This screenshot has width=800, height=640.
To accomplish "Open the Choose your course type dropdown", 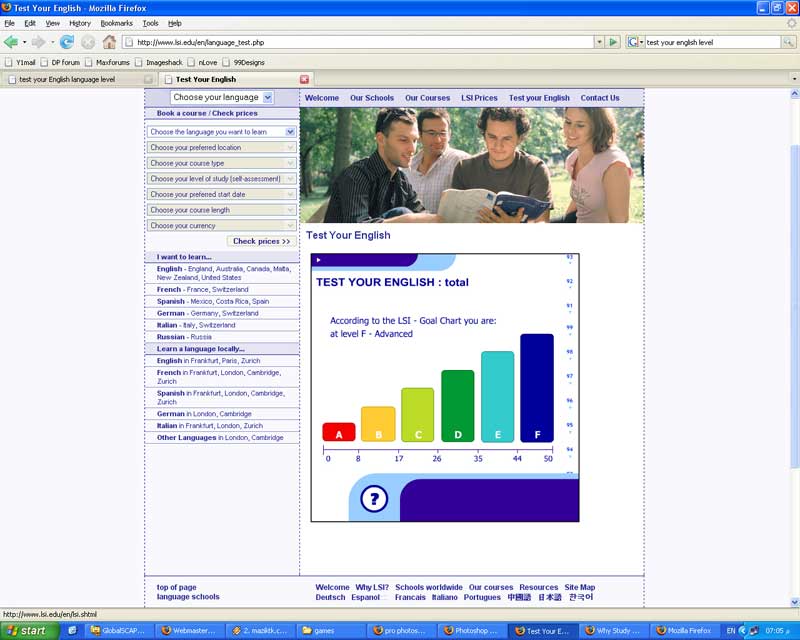I will click(221, 163).
